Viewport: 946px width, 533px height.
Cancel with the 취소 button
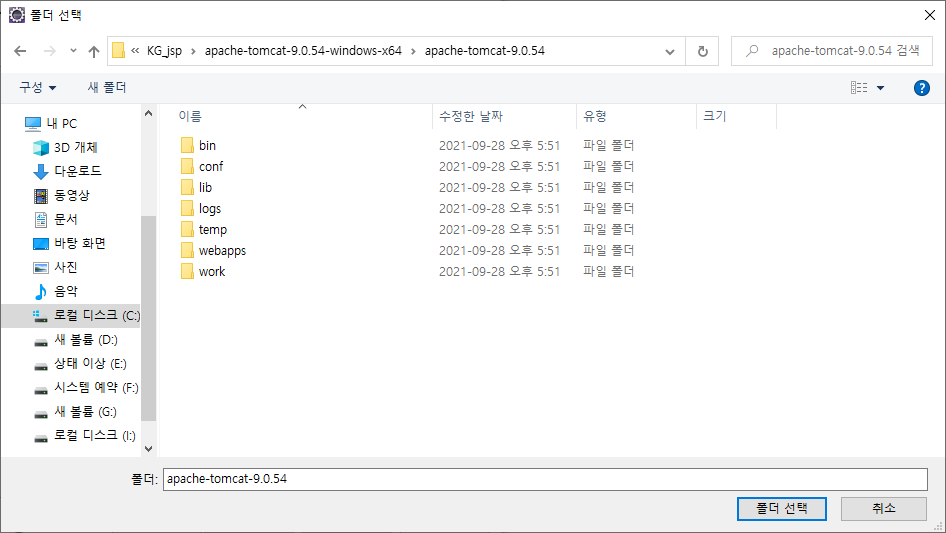click(883, 509)
